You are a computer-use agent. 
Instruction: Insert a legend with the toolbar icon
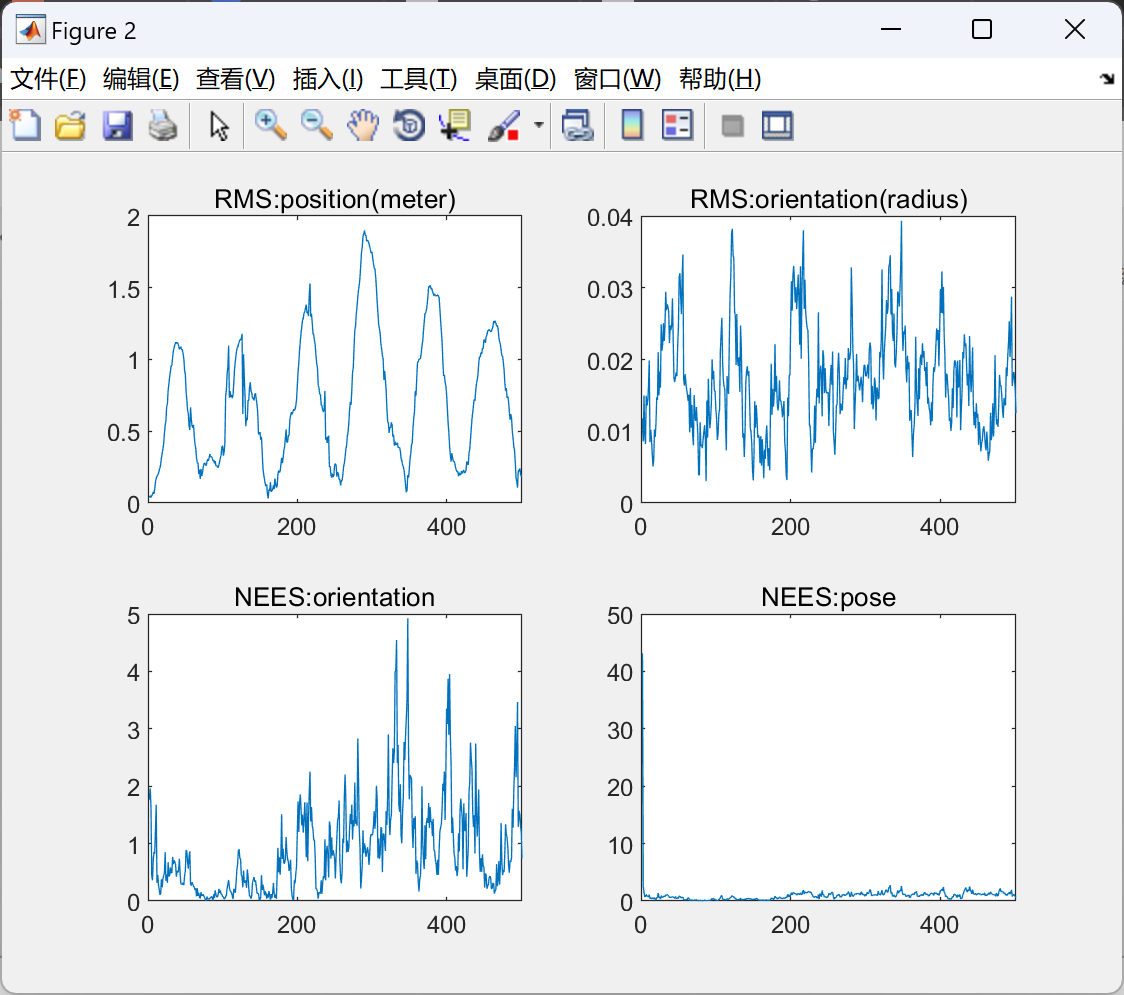(x=677, y=125)
